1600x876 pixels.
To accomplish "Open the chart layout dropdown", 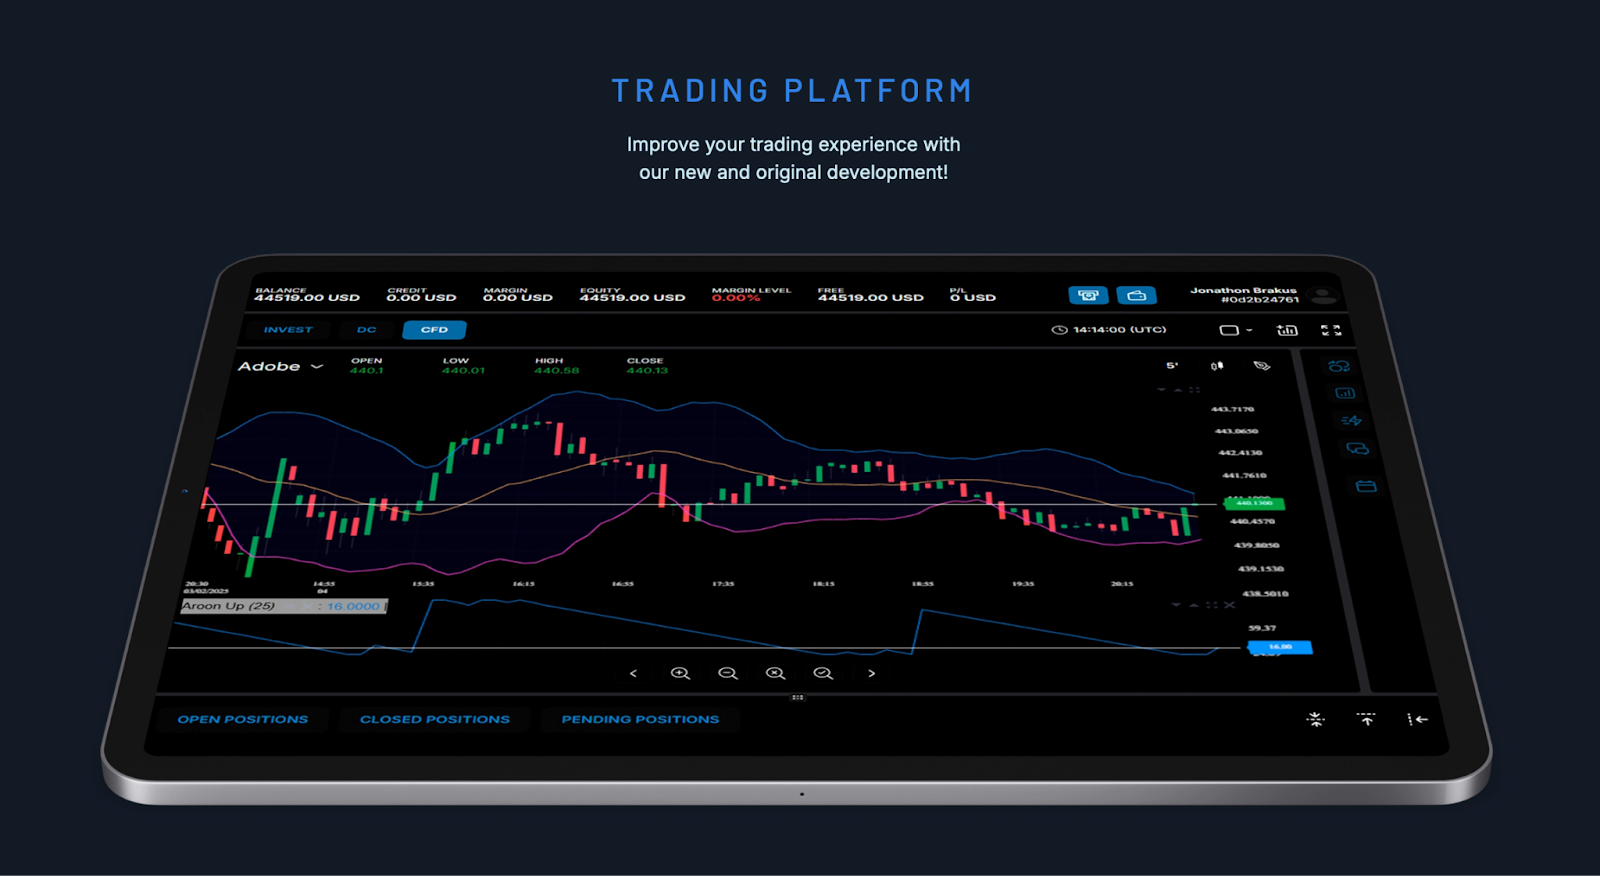I will click(1235, 330).
